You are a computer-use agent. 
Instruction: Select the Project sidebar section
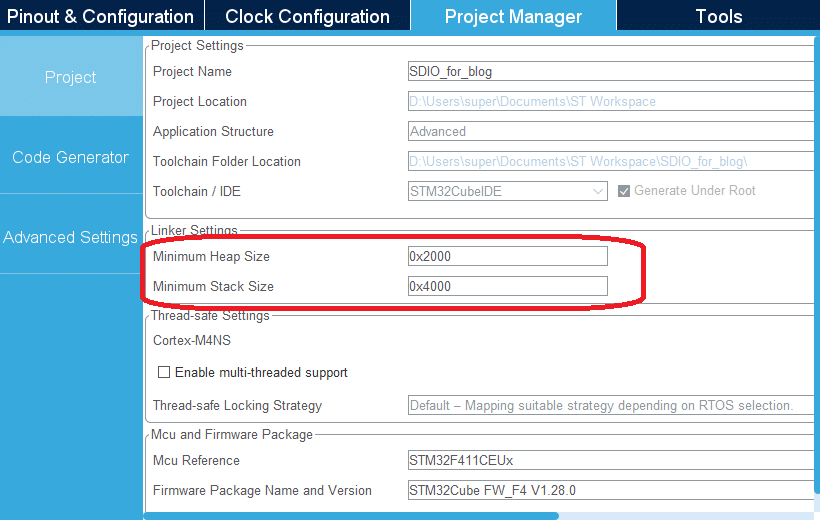[x=71, y=77]
